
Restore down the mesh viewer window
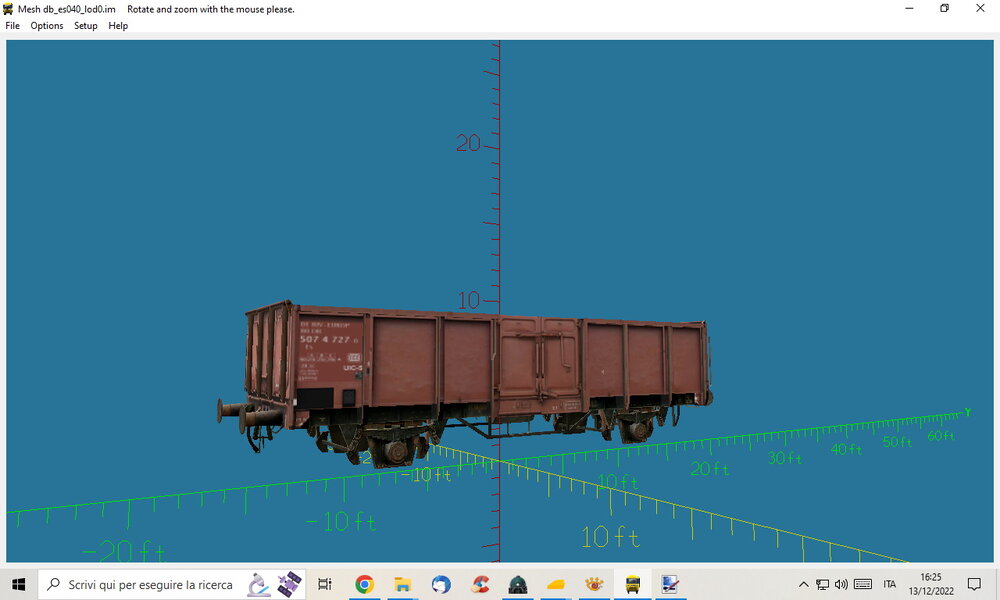coord(945,8)
